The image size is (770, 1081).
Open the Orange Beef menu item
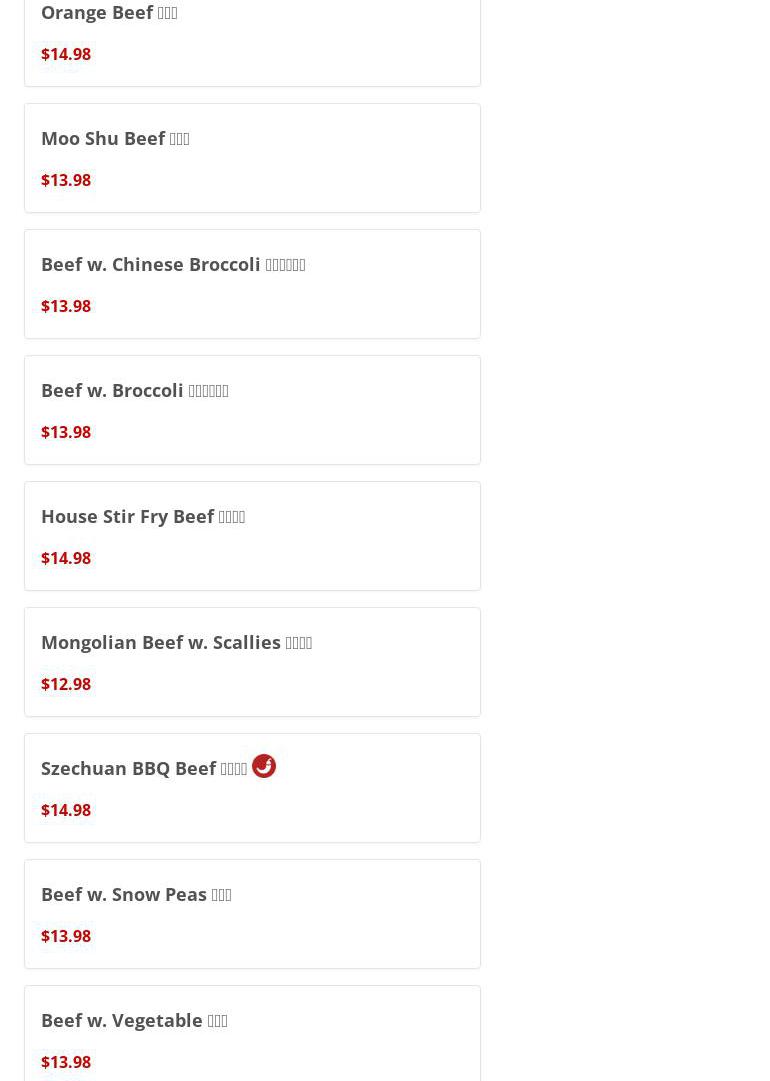[109, 13]
